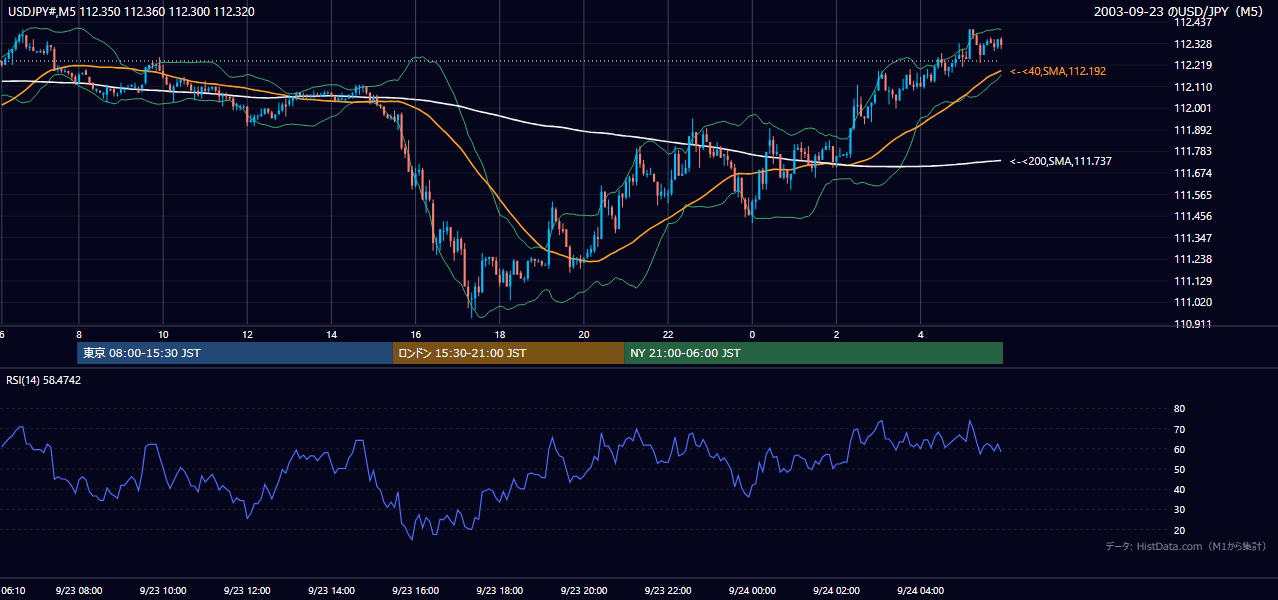Click price axis value 111.892

click(1193, 130)
